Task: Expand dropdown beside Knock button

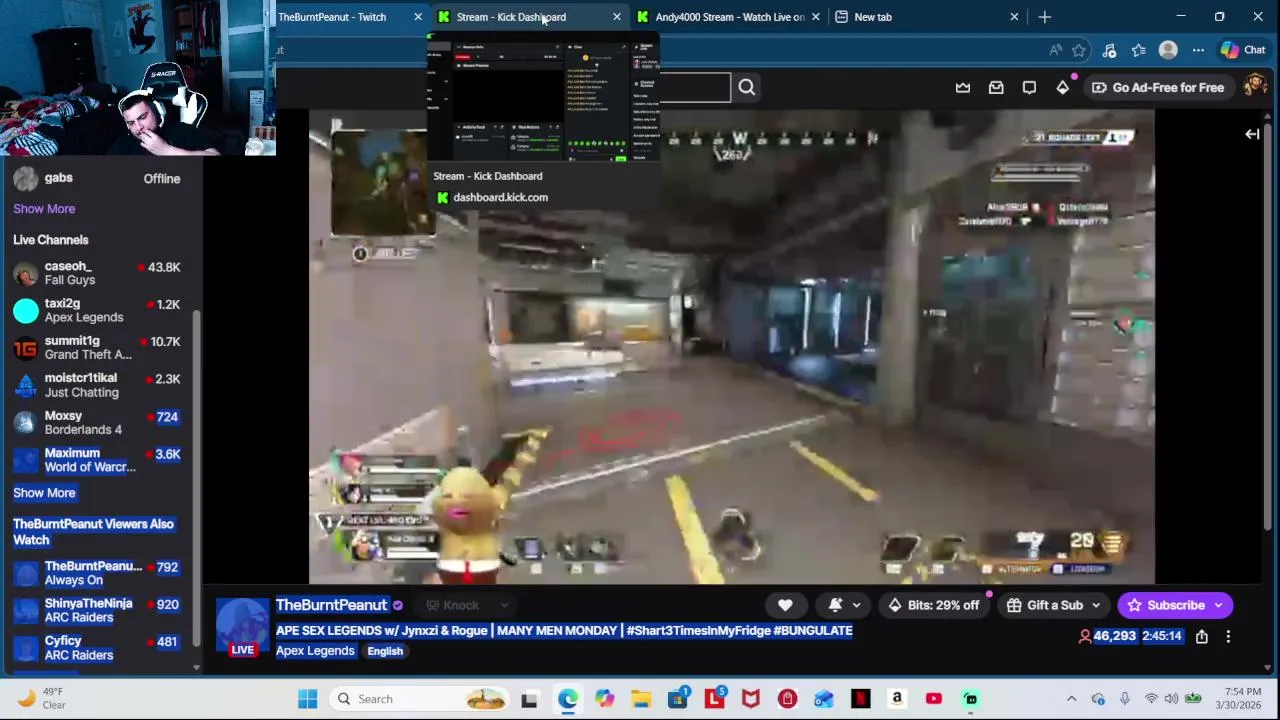Action: point(504,605)
